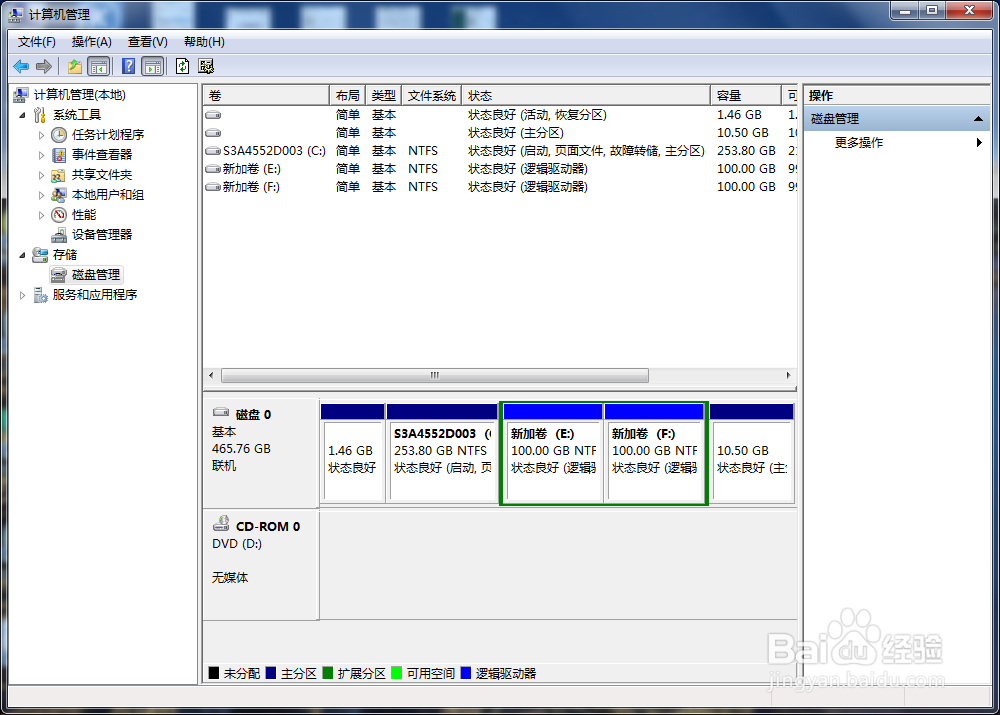
Task: Click the Forward arrow toolbar icon
Action: tap(44, 66)
